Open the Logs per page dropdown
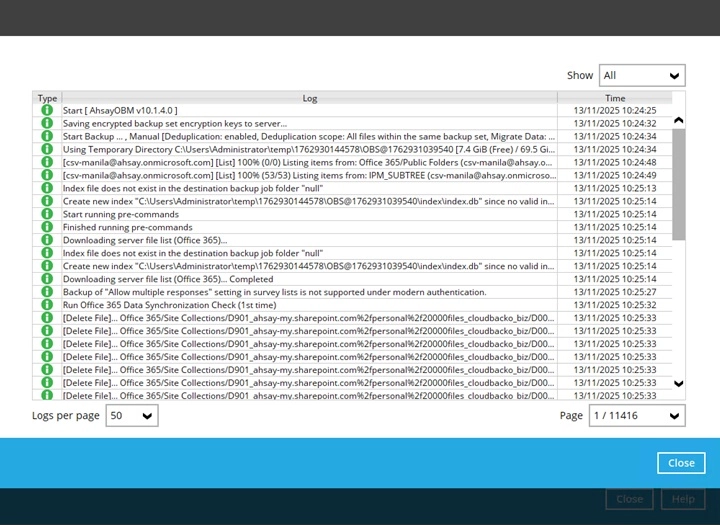The height and width of the screenshot is (525, 720). point(132,416)
